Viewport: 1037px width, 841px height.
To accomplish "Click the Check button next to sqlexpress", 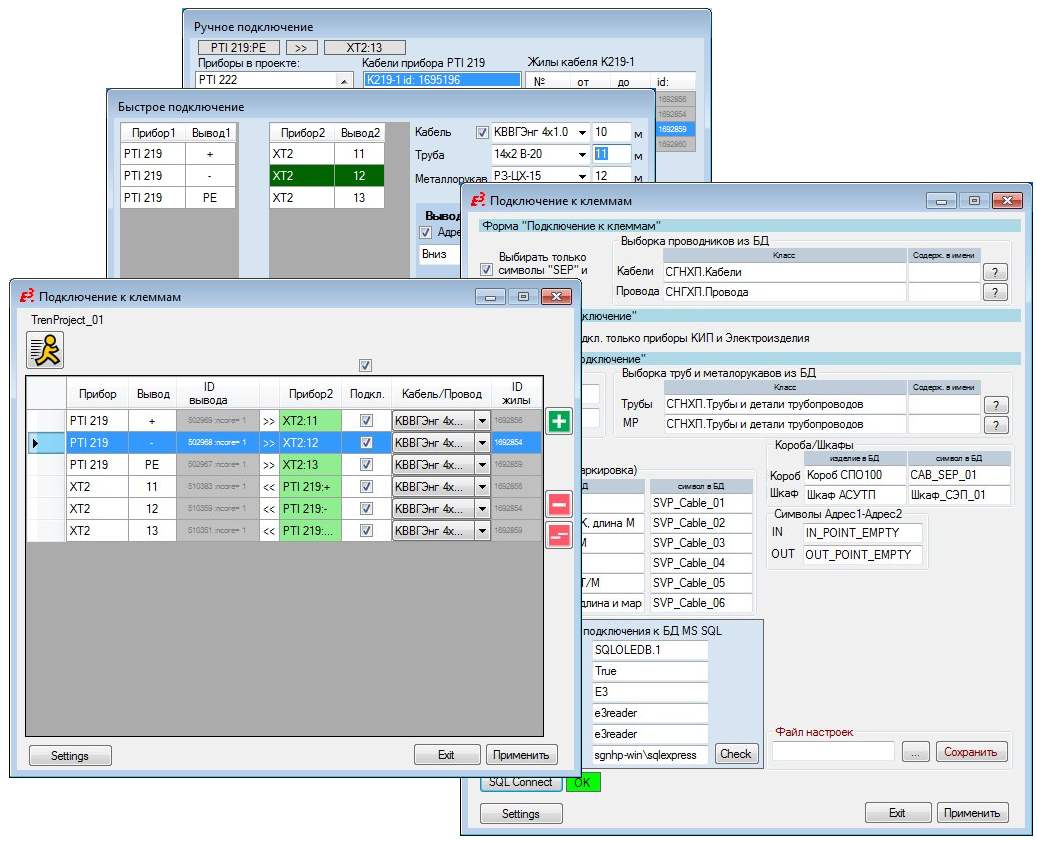I will [736, 754].
